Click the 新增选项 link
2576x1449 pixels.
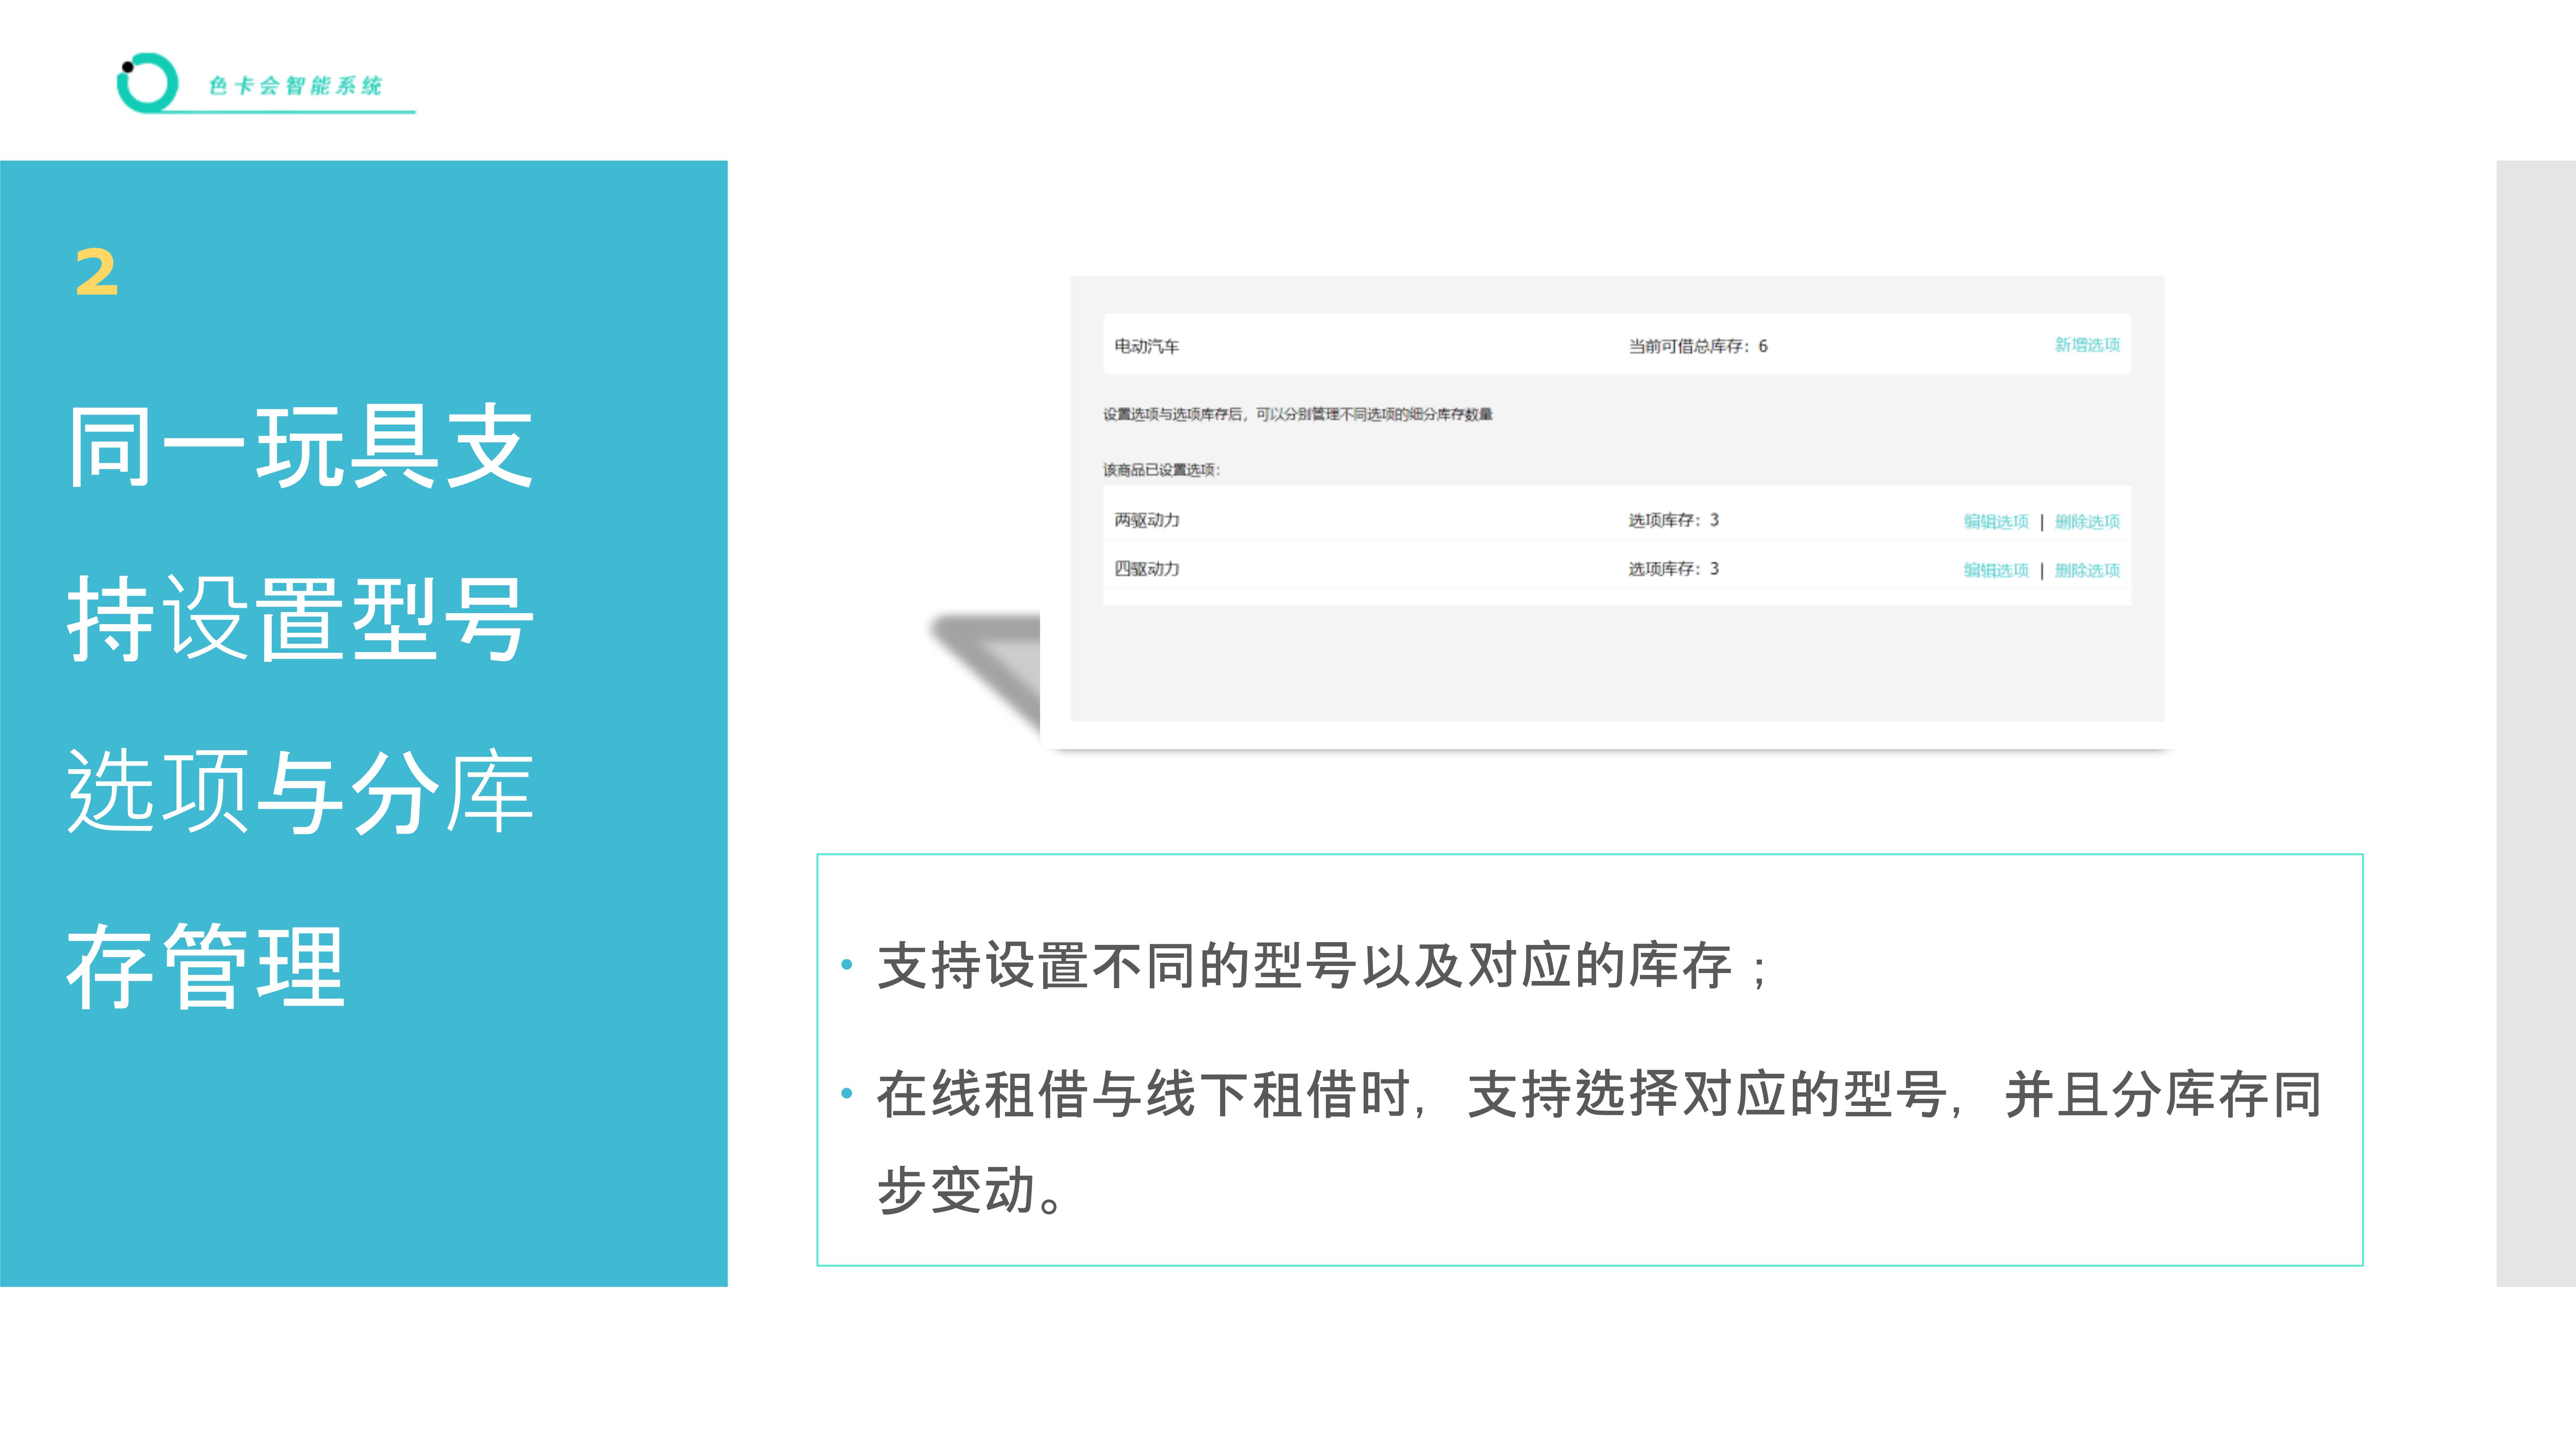2087,345
